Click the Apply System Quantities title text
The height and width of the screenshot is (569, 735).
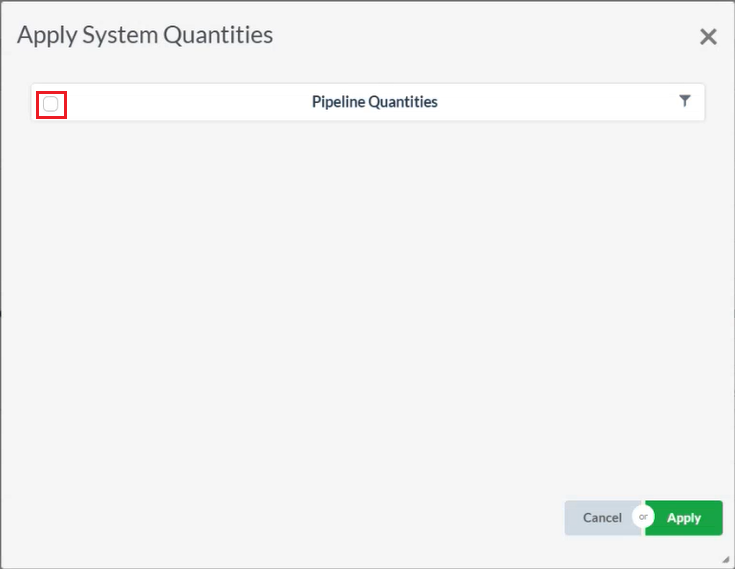tap(145, 35)
